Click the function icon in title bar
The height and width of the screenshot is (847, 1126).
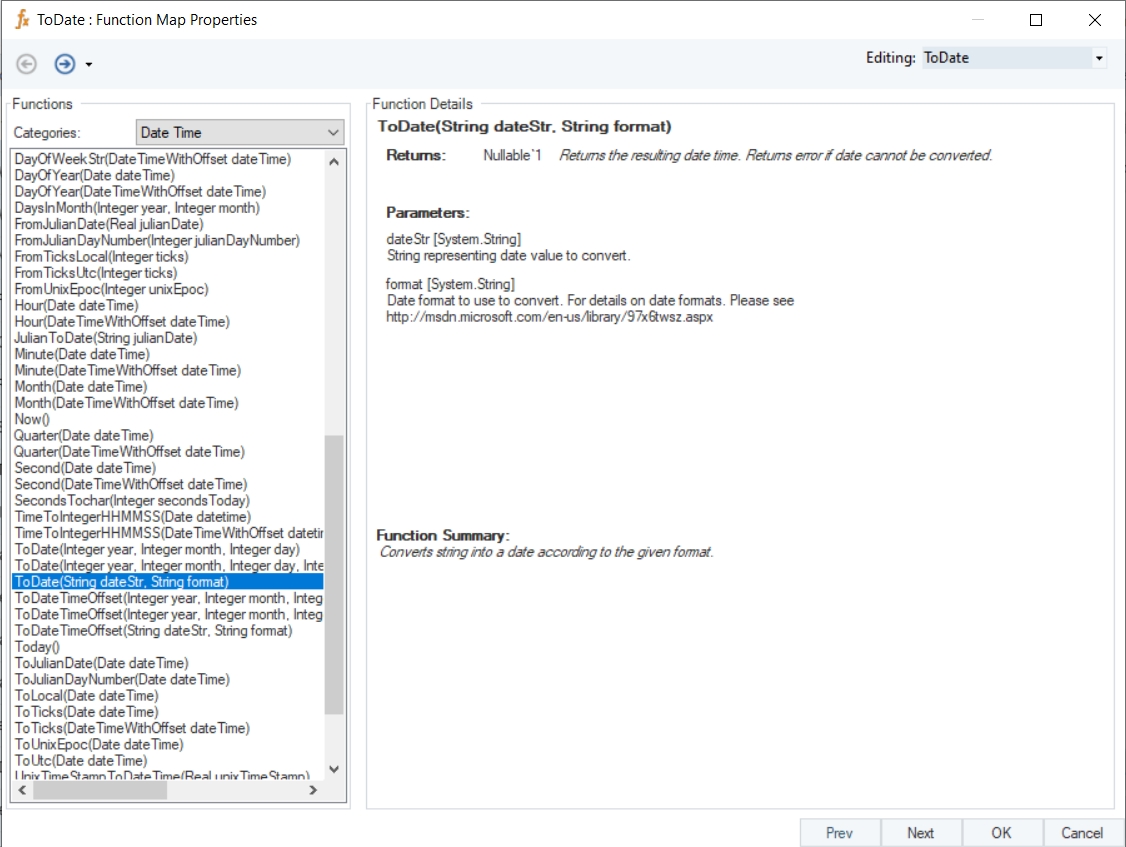tap(22, 19)
